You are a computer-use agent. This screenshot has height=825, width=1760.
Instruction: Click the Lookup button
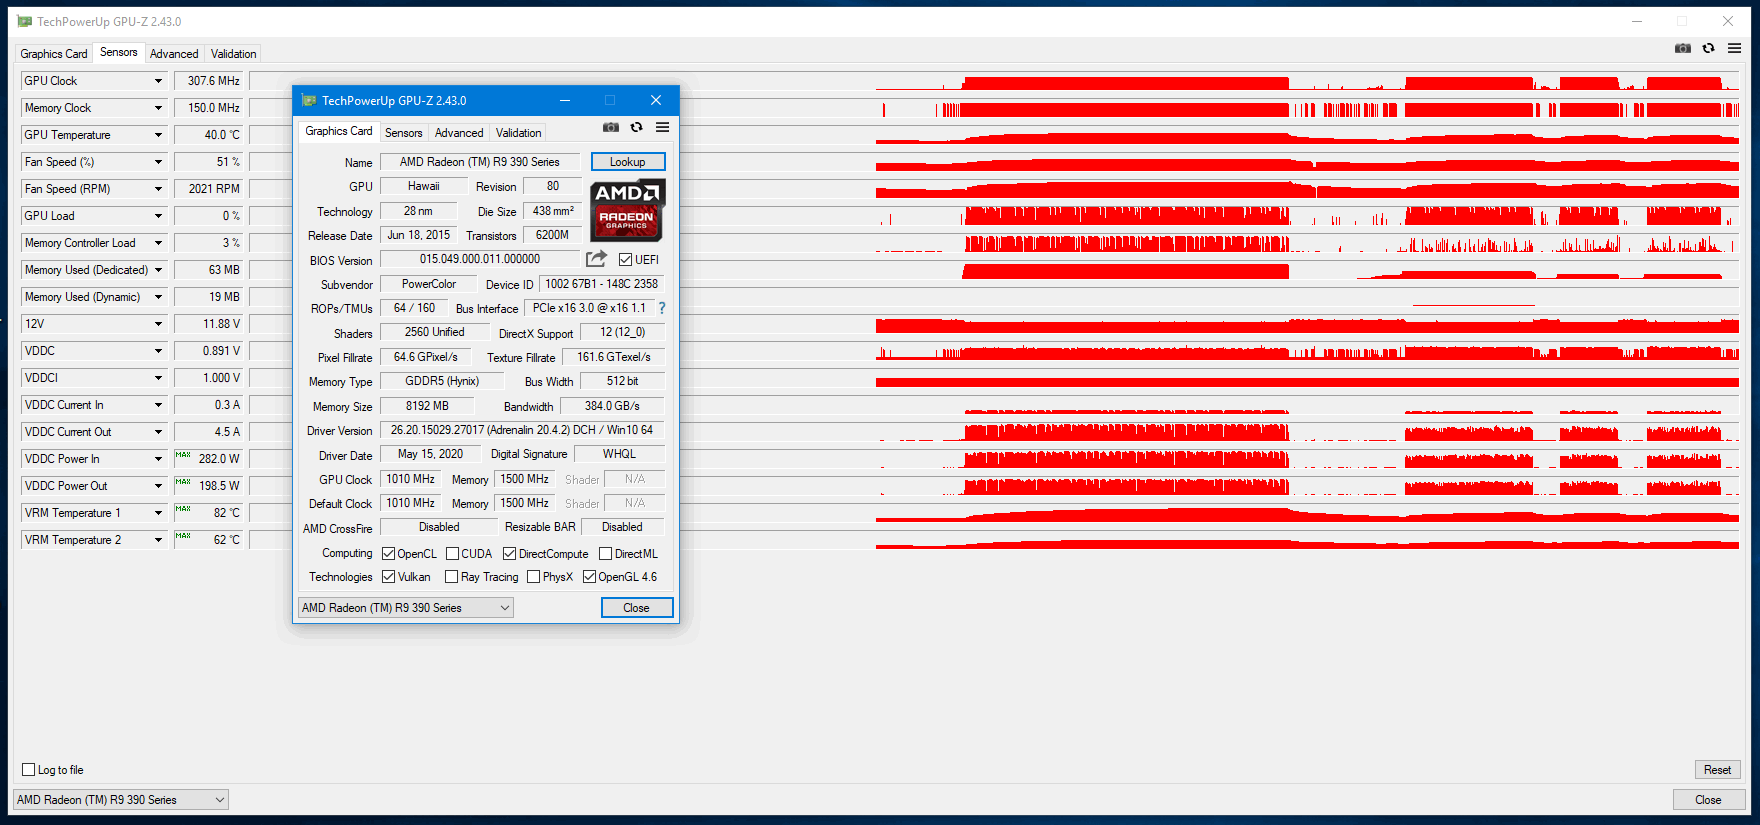tap(628, 162)
